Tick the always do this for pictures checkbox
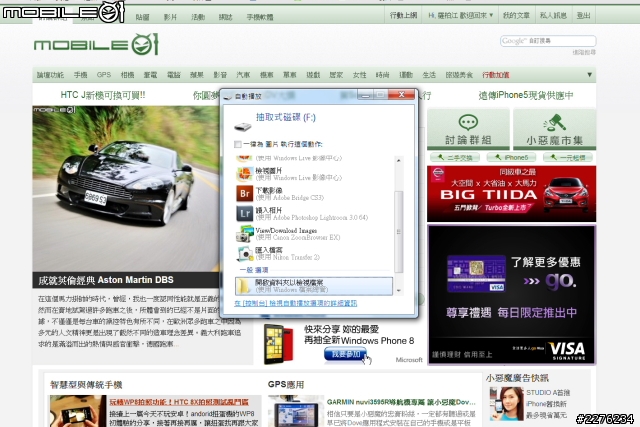This screenshot has width=640, height=427. [x=238, y=144]
